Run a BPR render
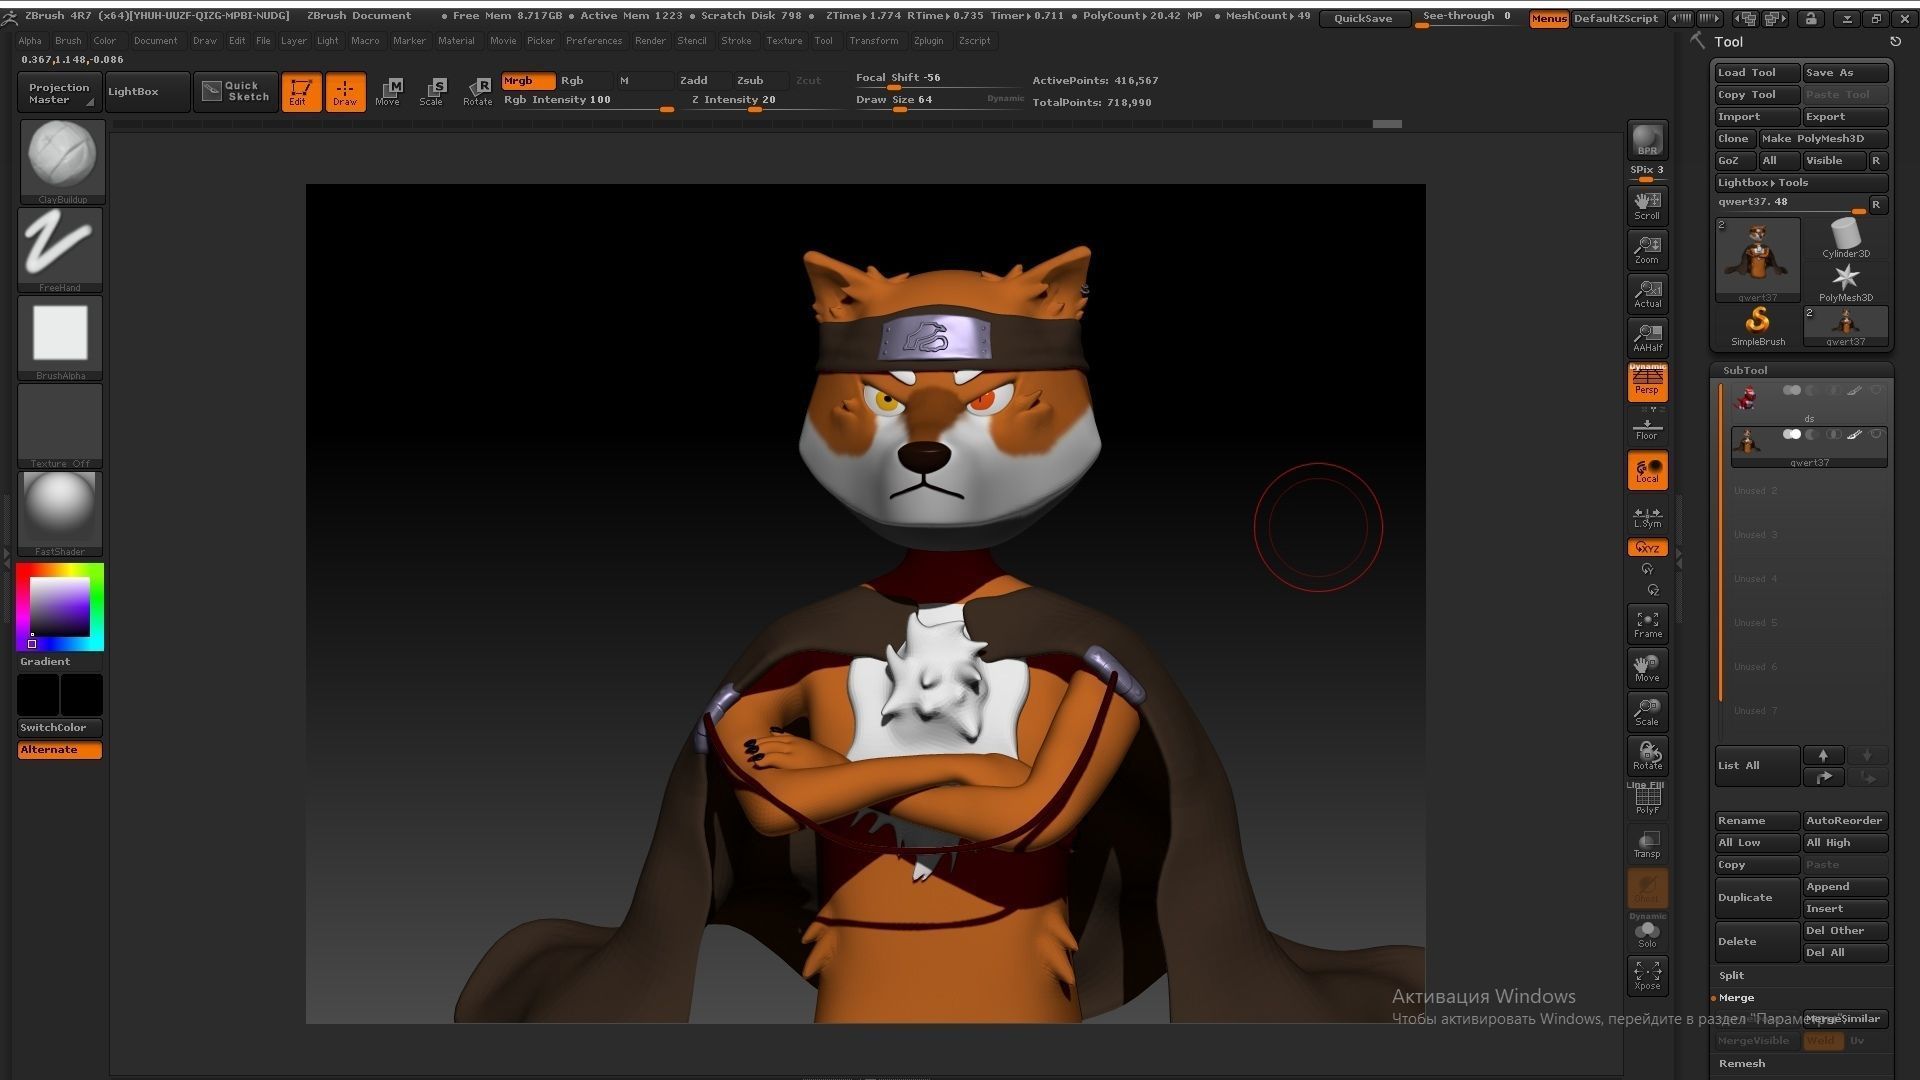 click(1647, 140)
